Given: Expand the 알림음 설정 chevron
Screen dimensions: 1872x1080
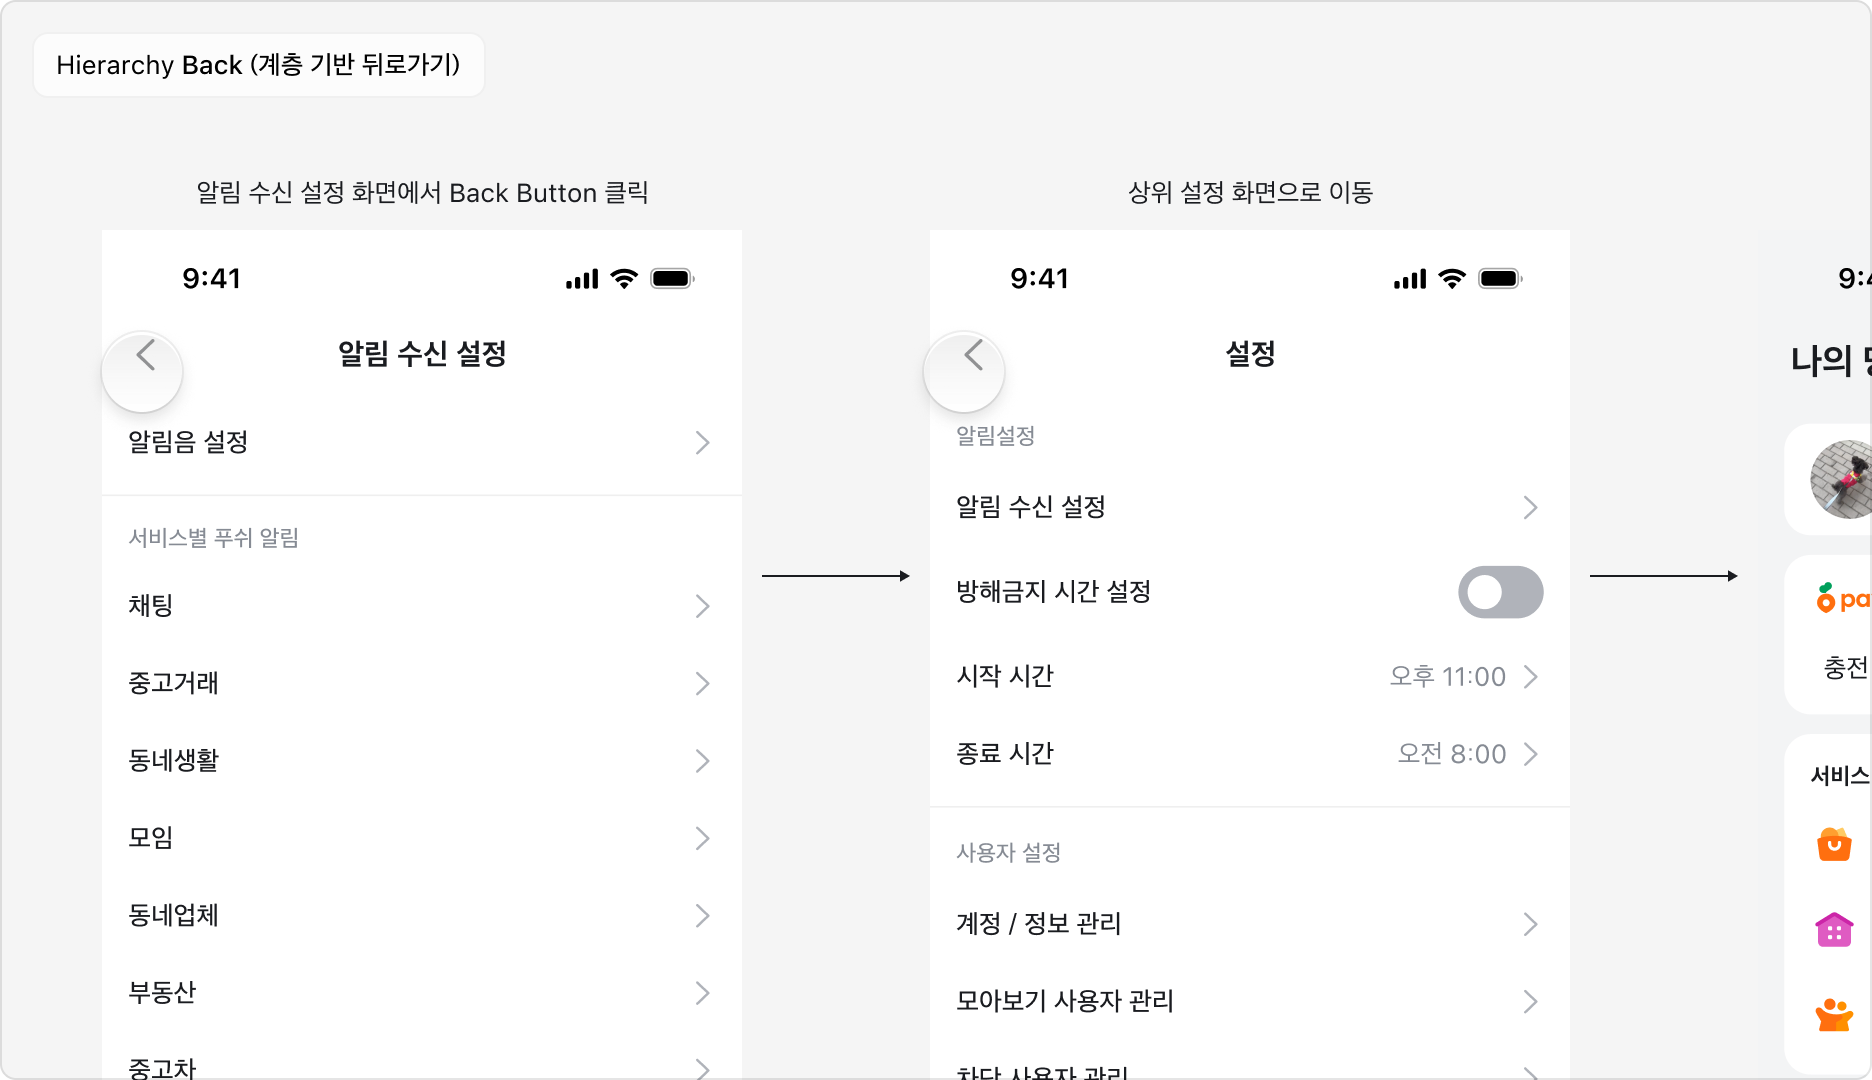Looking at the screenshot, I should pos(703,443).
